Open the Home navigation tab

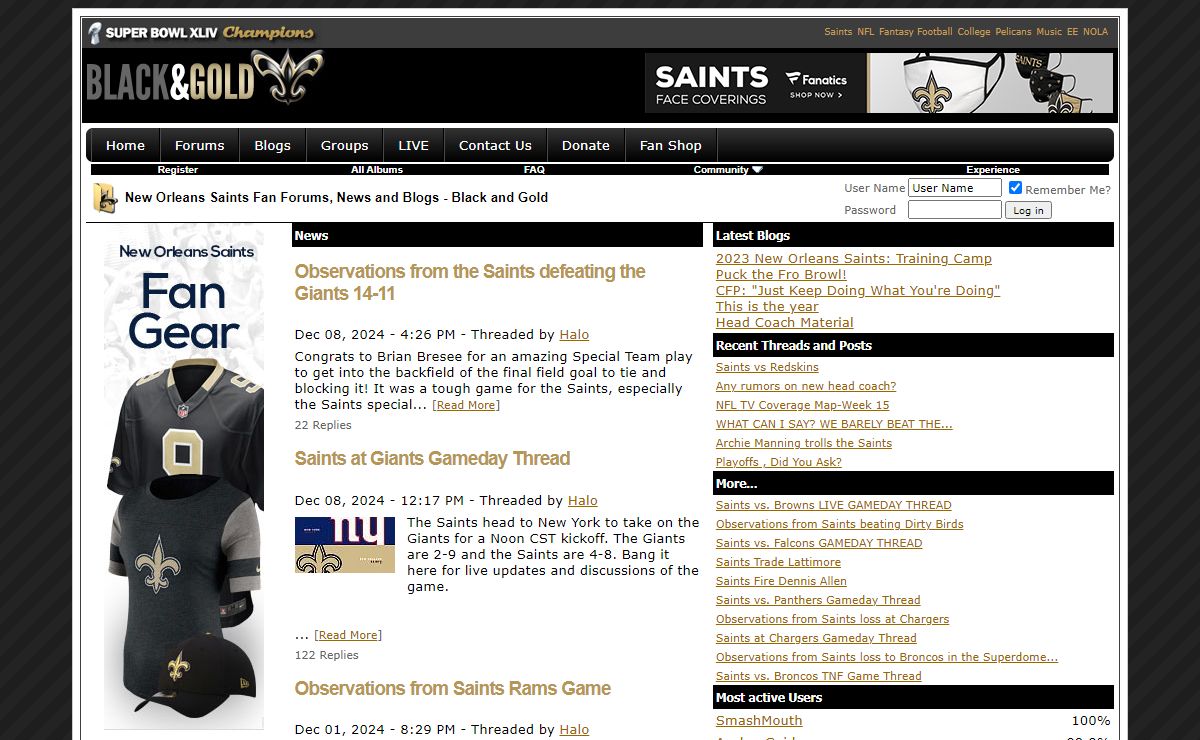125,145
